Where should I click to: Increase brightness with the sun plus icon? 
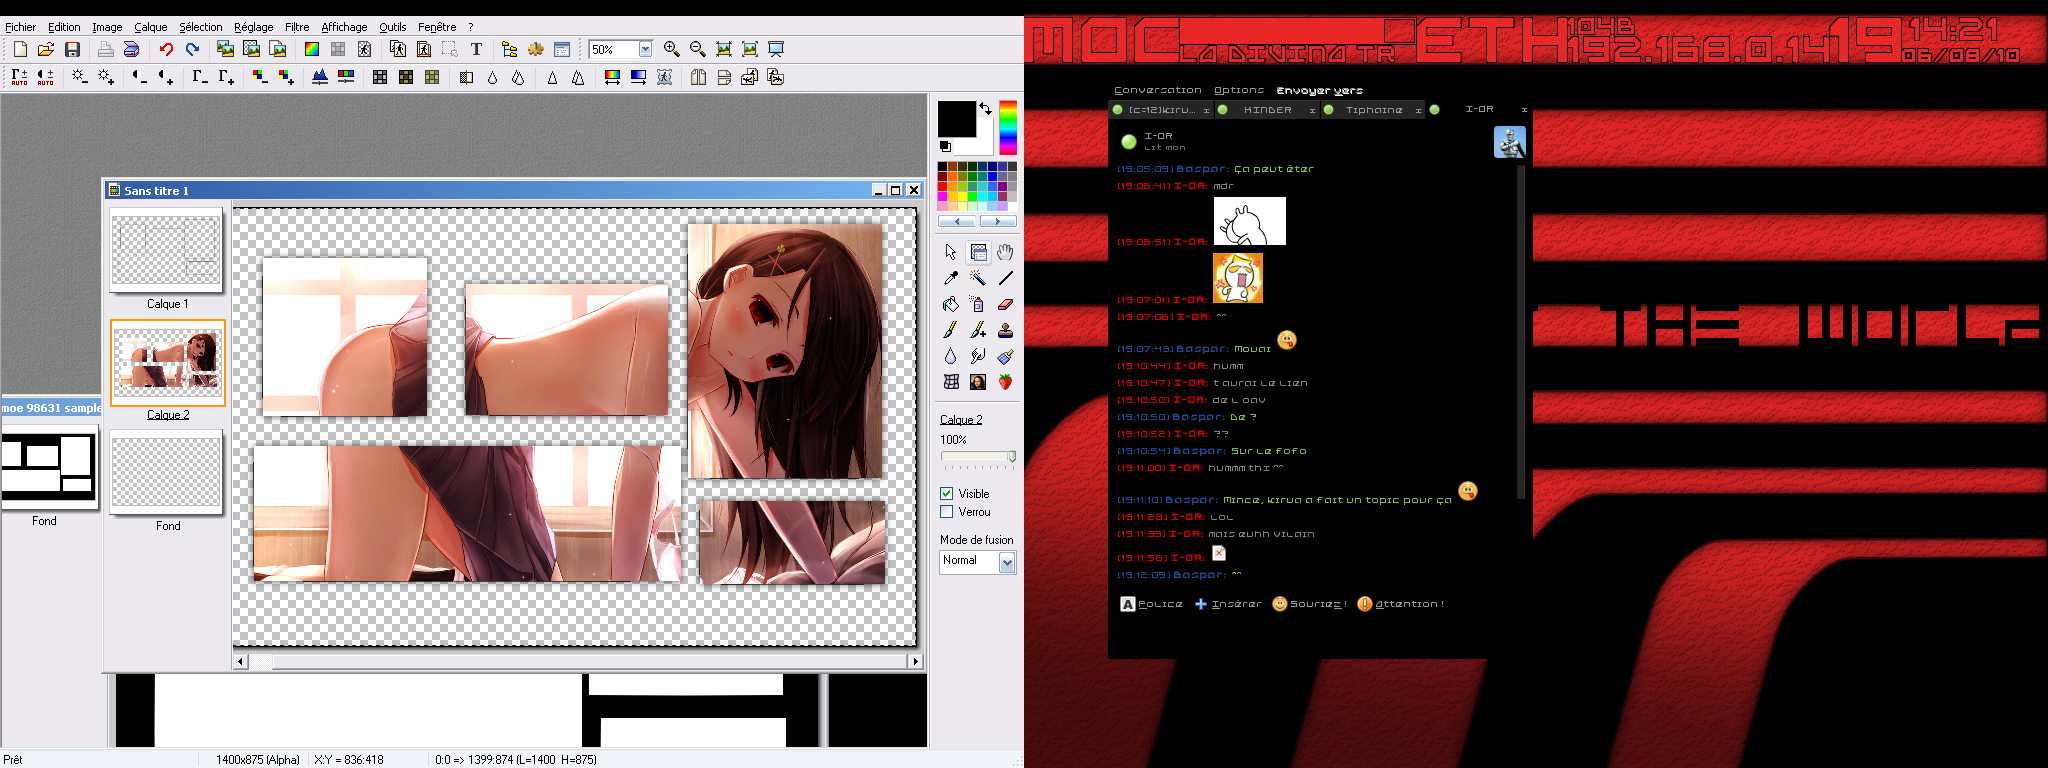pyautogui.click(x=107, y=77)
